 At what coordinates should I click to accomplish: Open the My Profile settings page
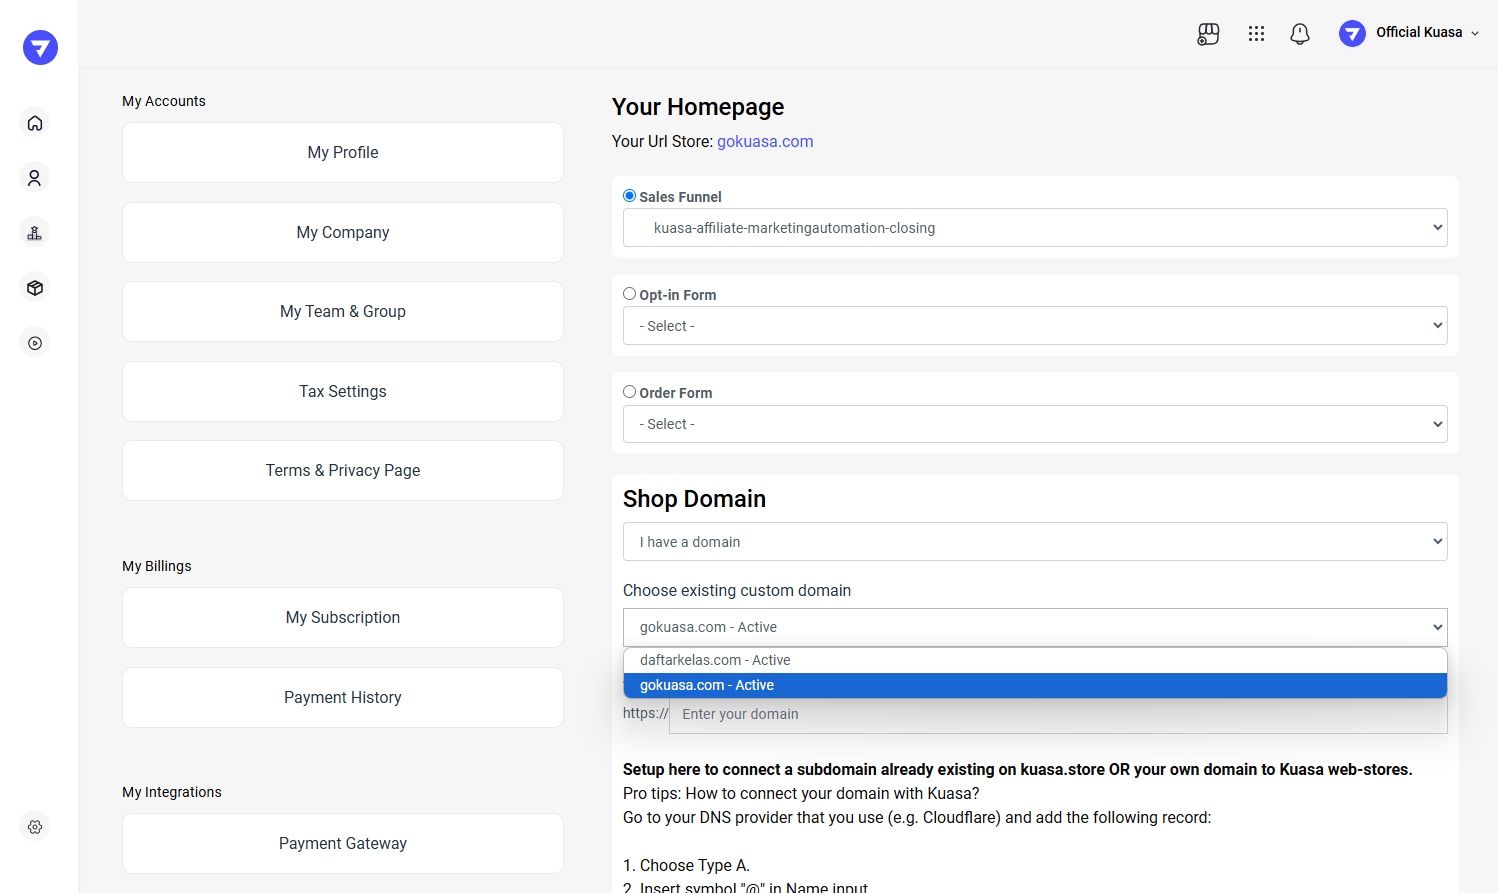pos(342,153)
